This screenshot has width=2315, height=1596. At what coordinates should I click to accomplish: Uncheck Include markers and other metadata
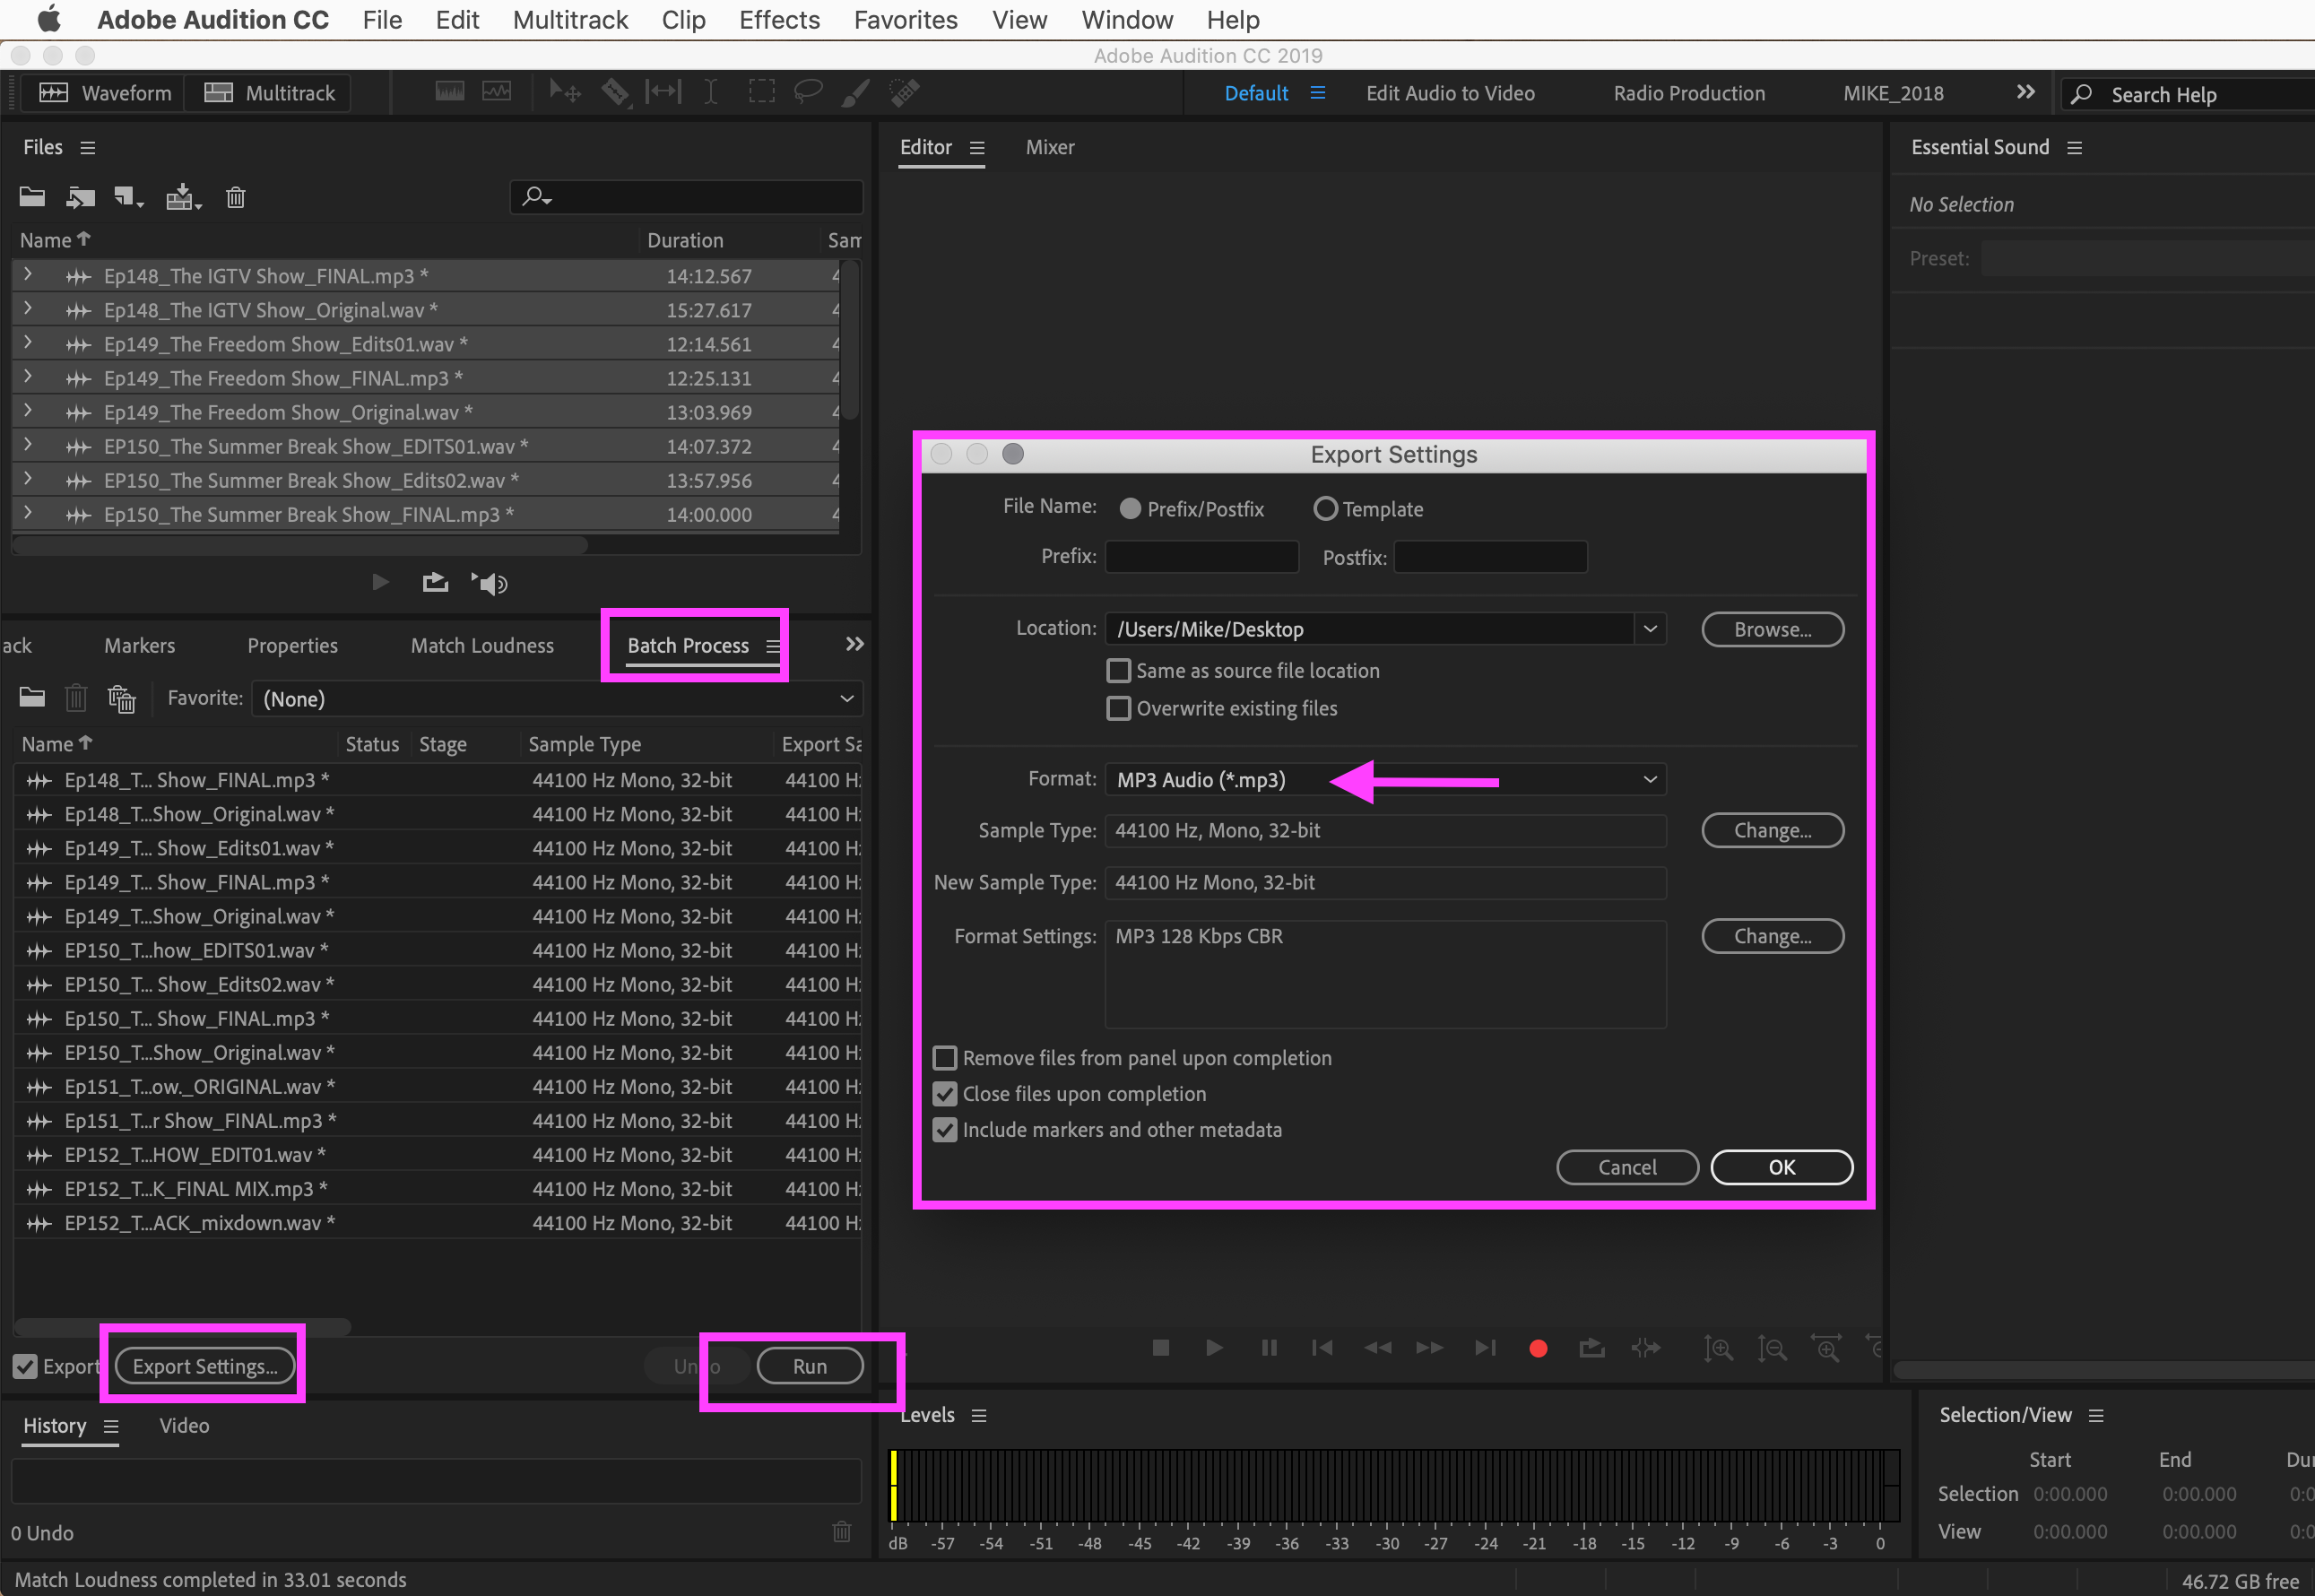(x=945, y=1130)
